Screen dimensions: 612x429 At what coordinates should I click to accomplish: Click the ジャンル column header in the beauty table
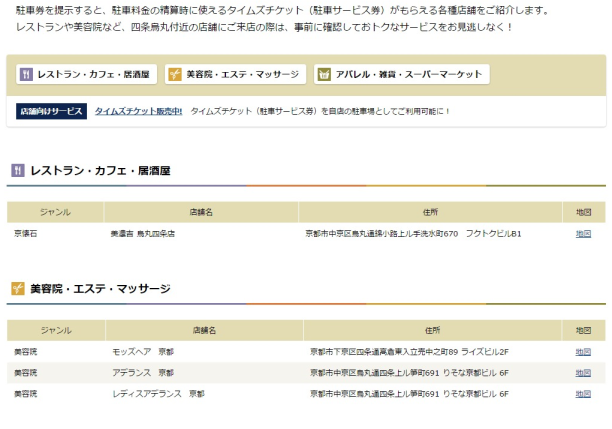pos(56,330)
